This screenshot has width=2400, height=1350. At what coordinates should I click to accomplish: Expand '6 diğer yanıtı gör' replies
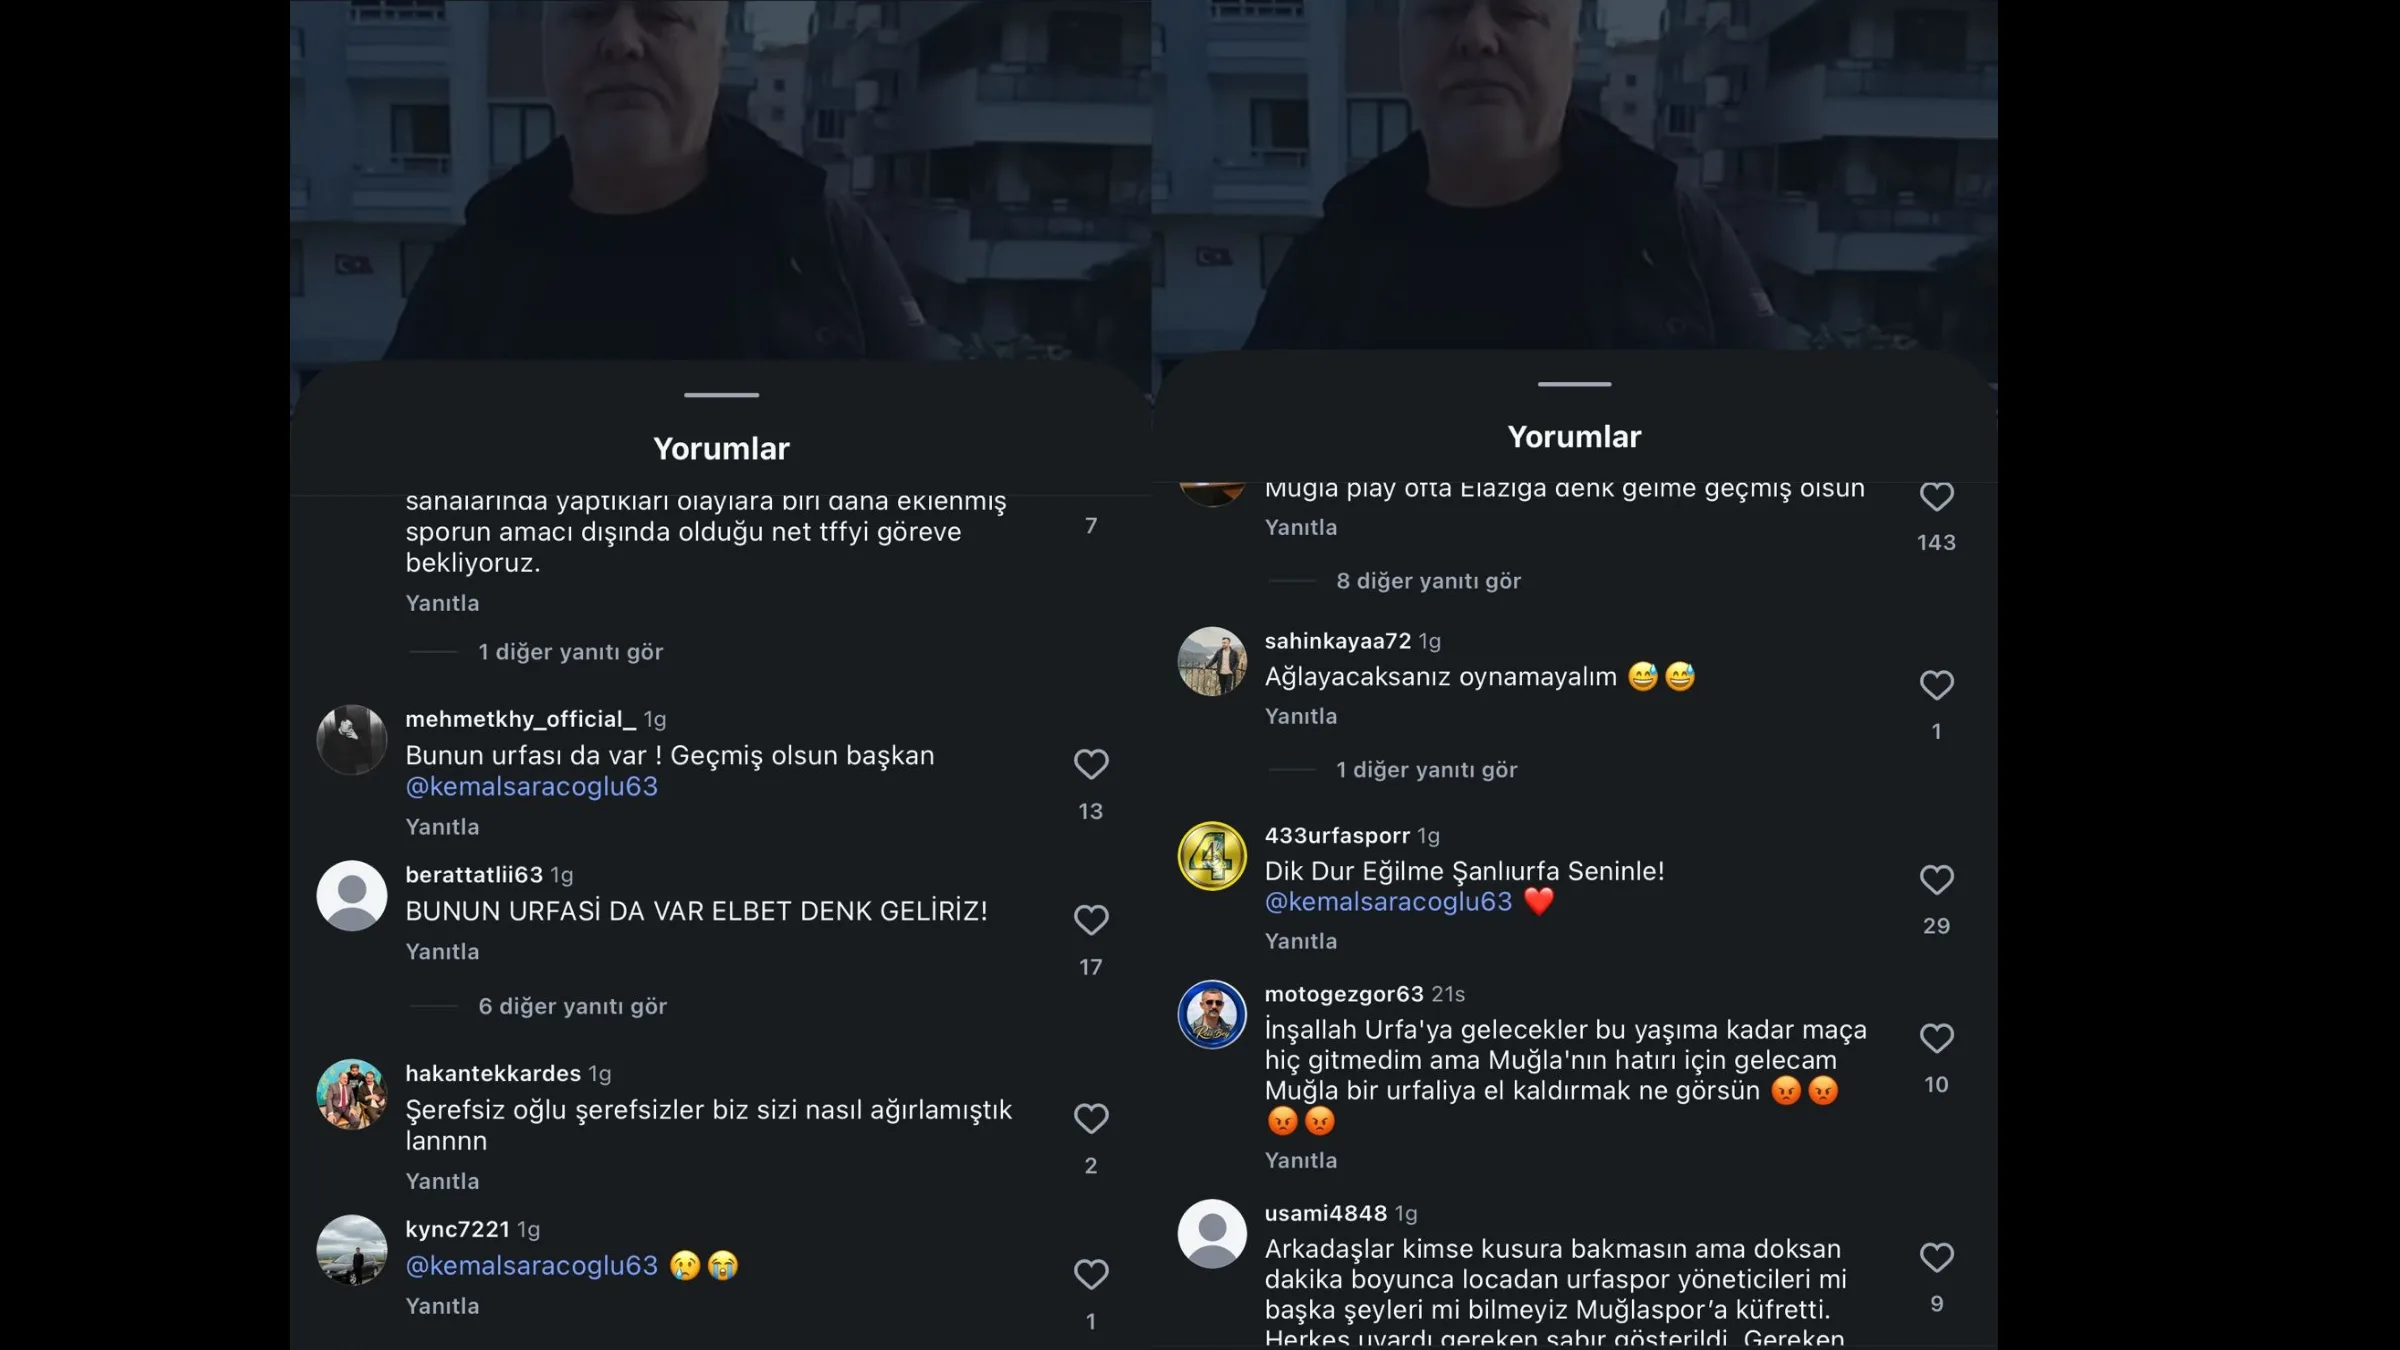point(572,1007)
